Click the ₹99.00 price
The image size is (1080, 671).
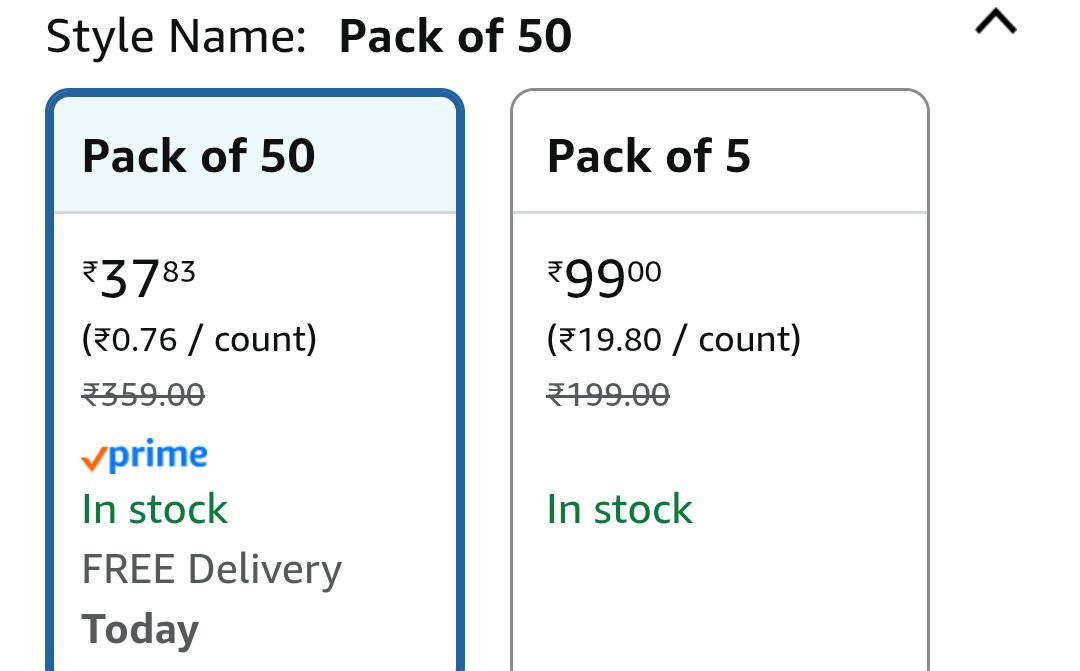pyautogui.click(x=604, y=278)
